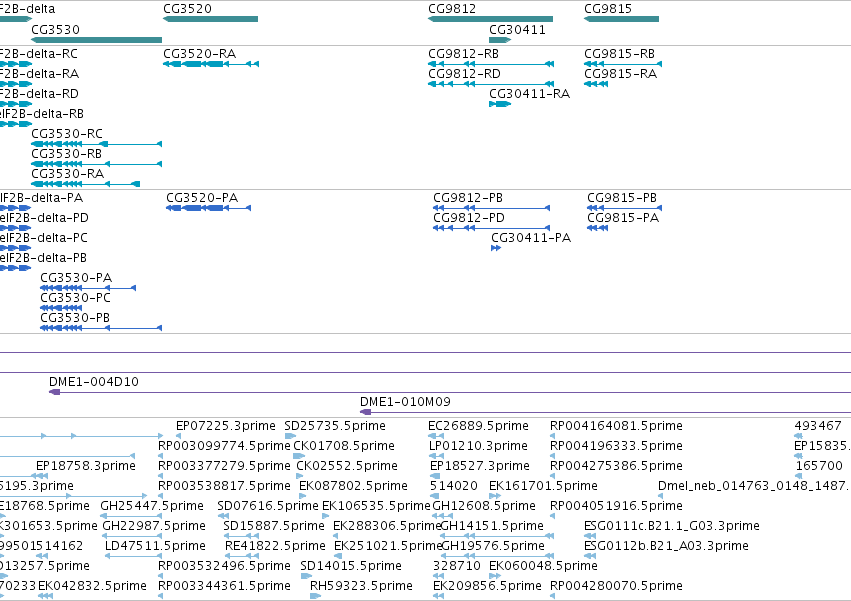Click EST ESG0111c.B21.1_G03.3prime
This screenshot has width=851, height=601.
(672, 526)
